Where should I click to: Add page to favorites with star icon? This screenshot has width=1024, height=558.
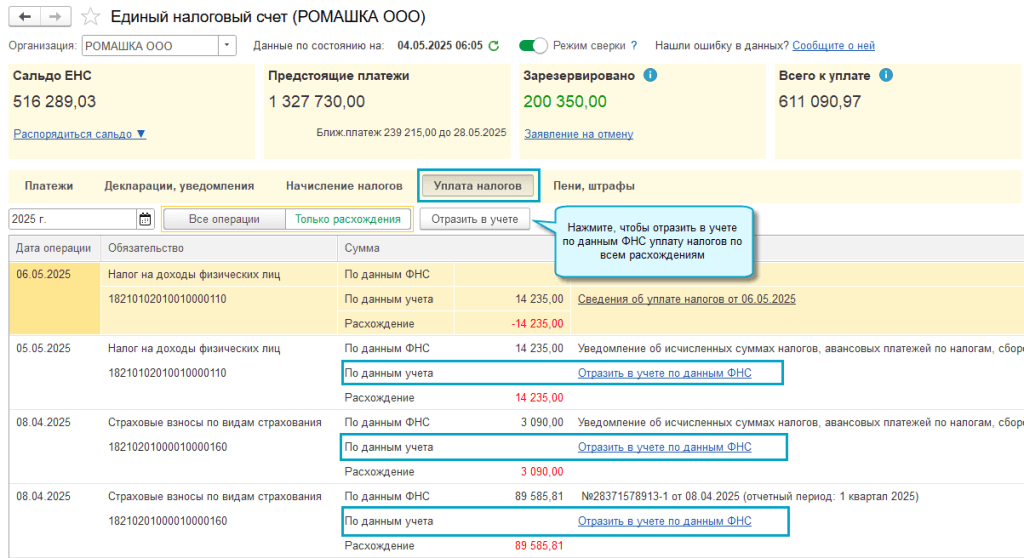coord(90,17)
